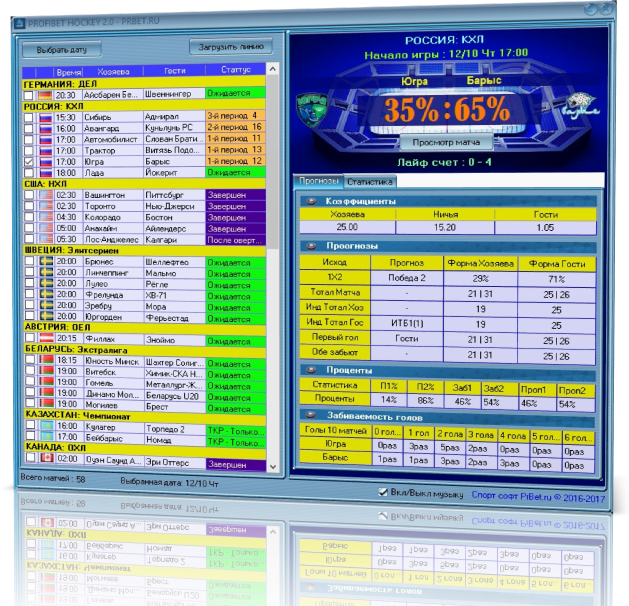This screenshot has width=629, height=606.
Task: Check the Авангард vs Куньлунь РС match box
Action: click(28, 129)
